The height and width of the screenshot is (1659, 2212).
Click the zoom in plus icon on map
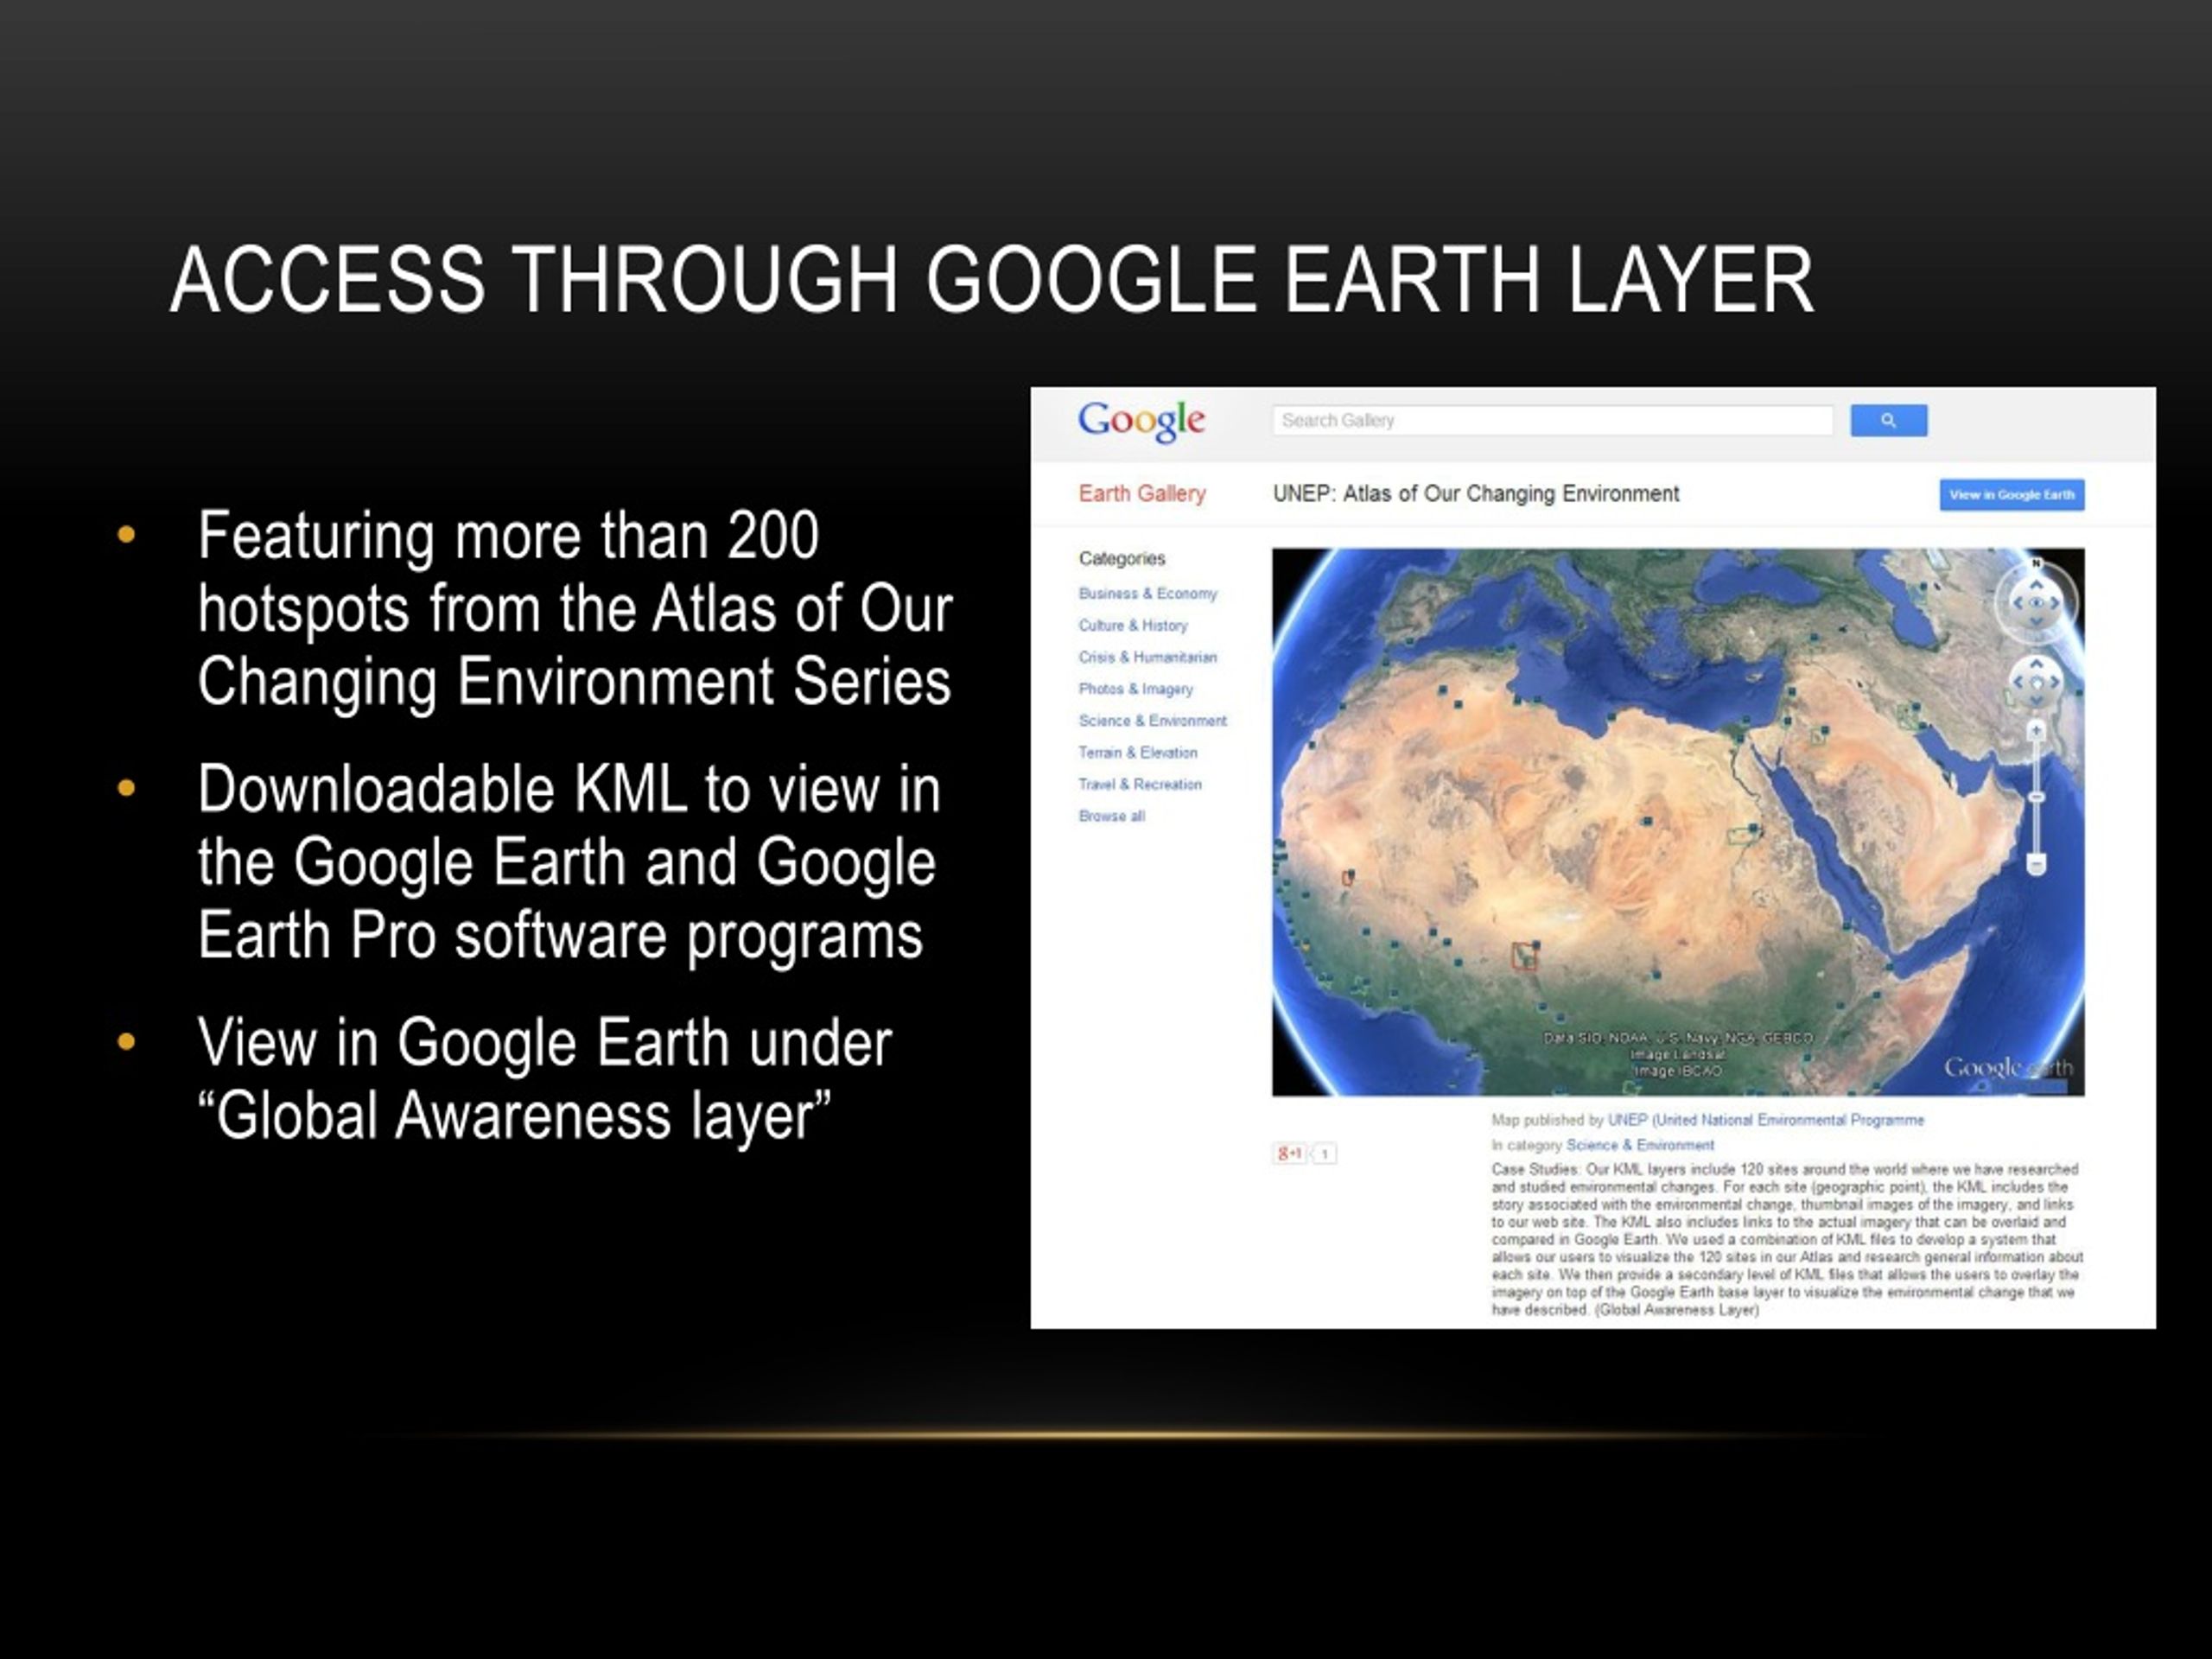click(2036, 731)
